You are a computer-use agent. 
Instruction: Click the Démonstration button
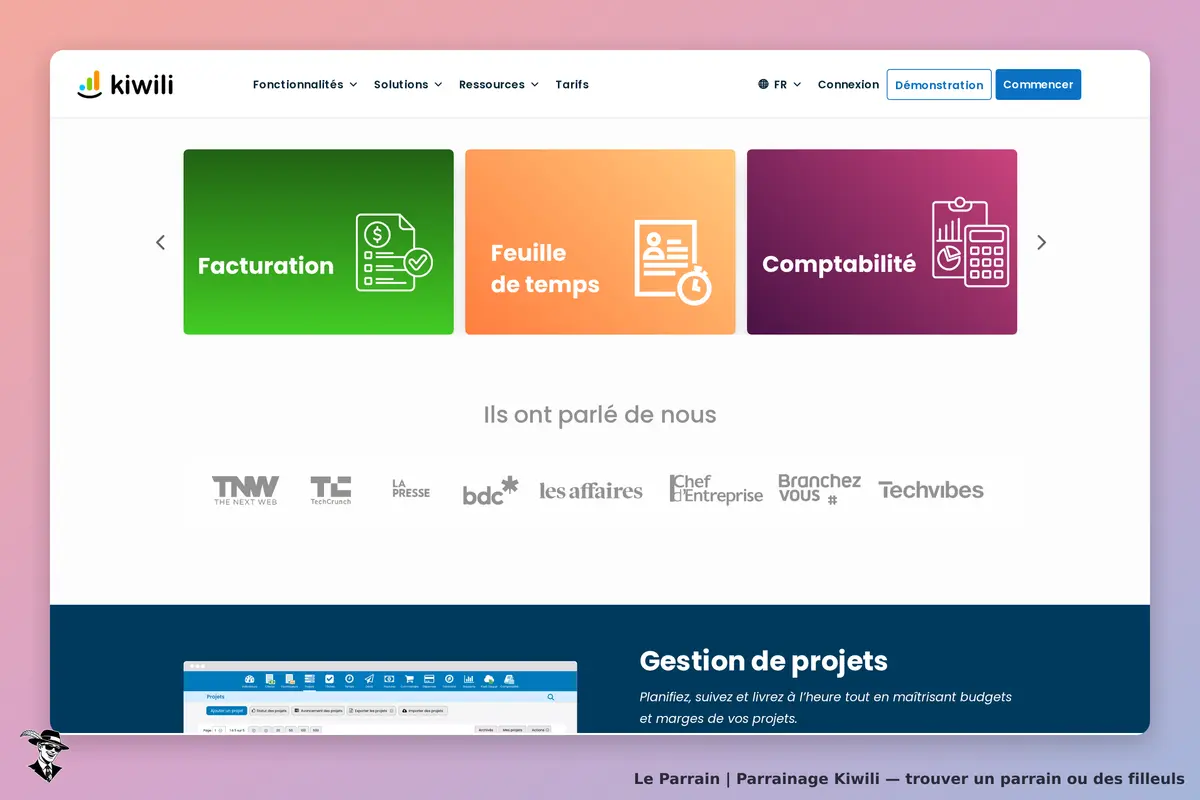click(x=939, y=85)
